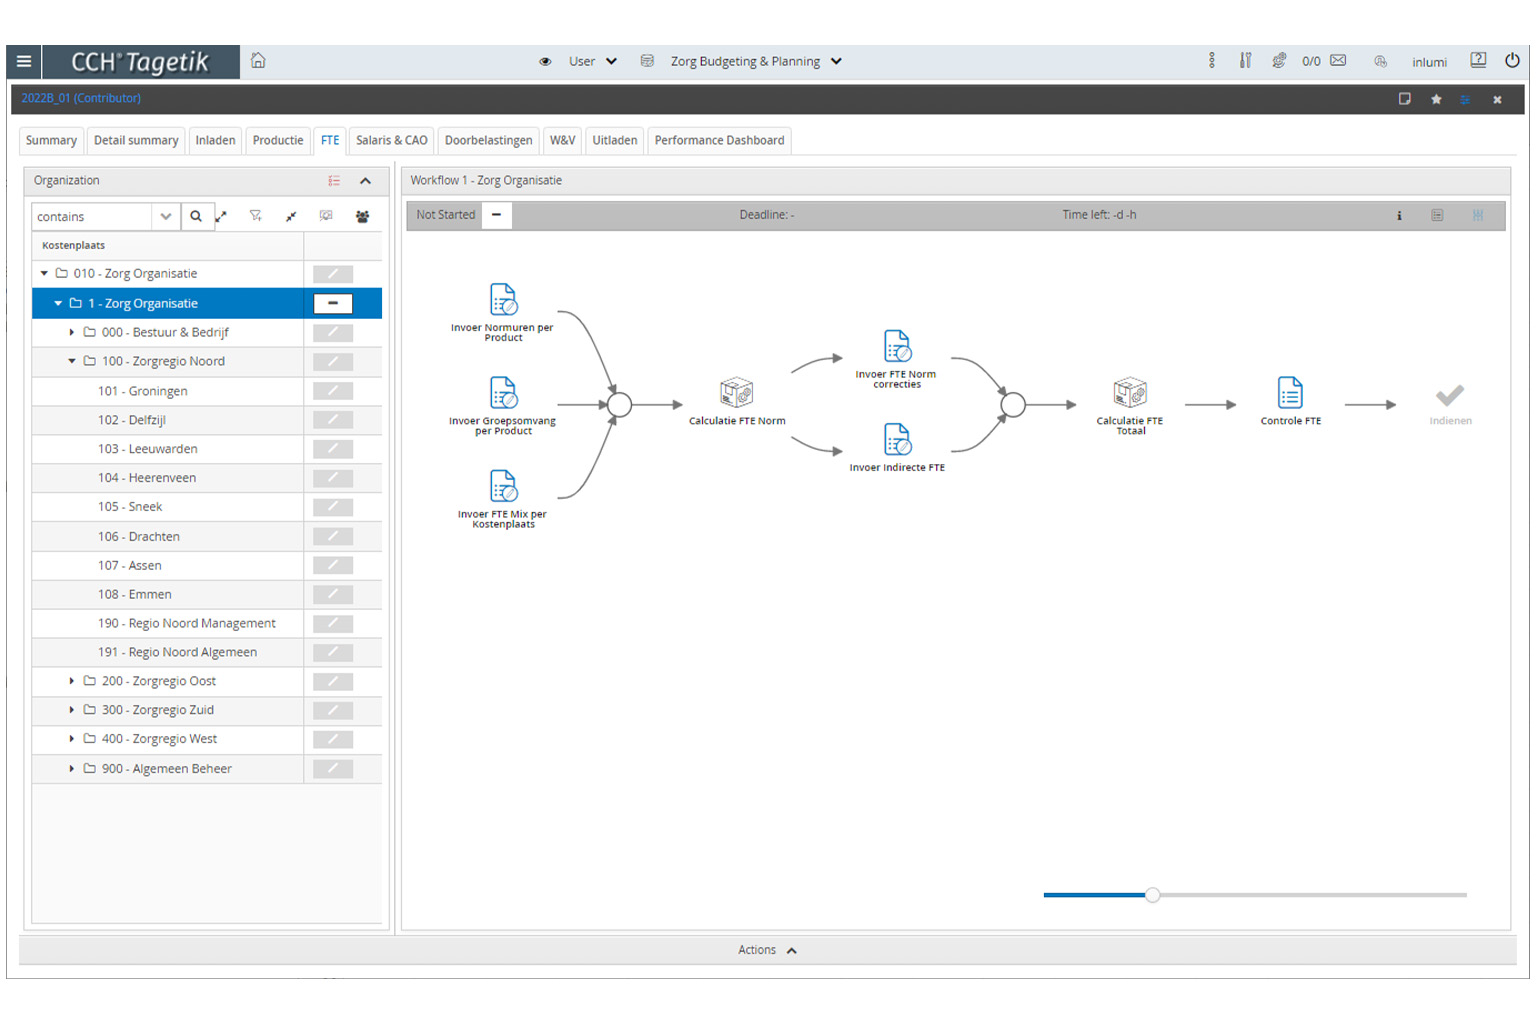This screenshot has width=1536, height=1024.
Task: Open the Performance Dashboard tab
Action: click(719, 140)
